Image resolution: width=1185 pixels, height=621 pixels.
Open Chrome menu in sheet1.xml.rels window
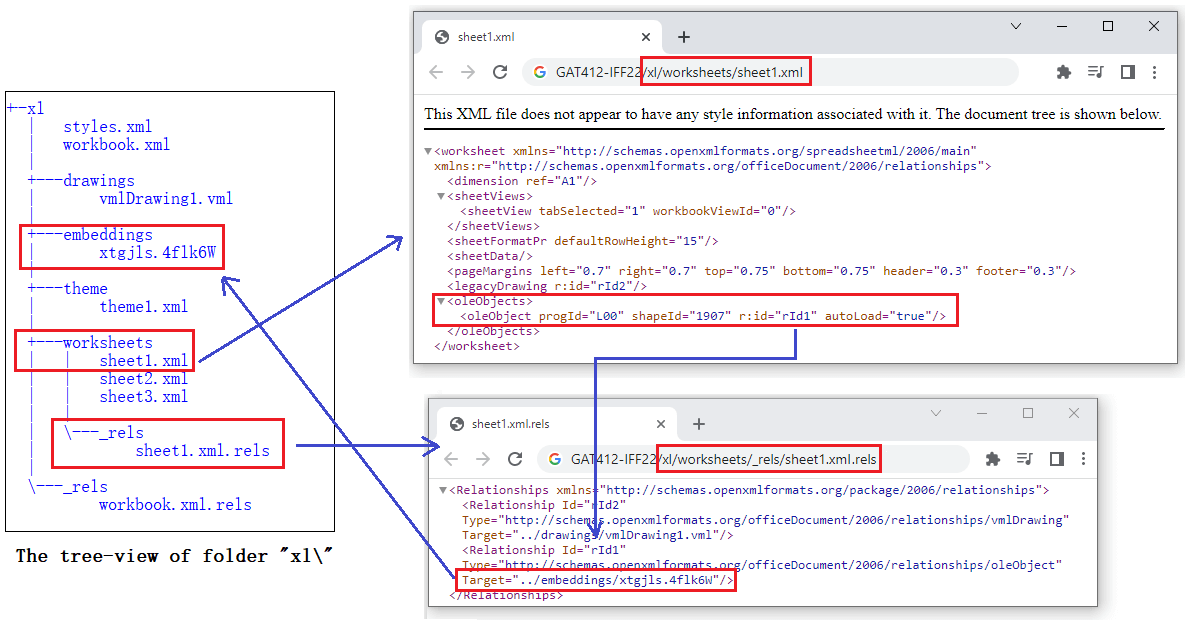pos(1083,459)
